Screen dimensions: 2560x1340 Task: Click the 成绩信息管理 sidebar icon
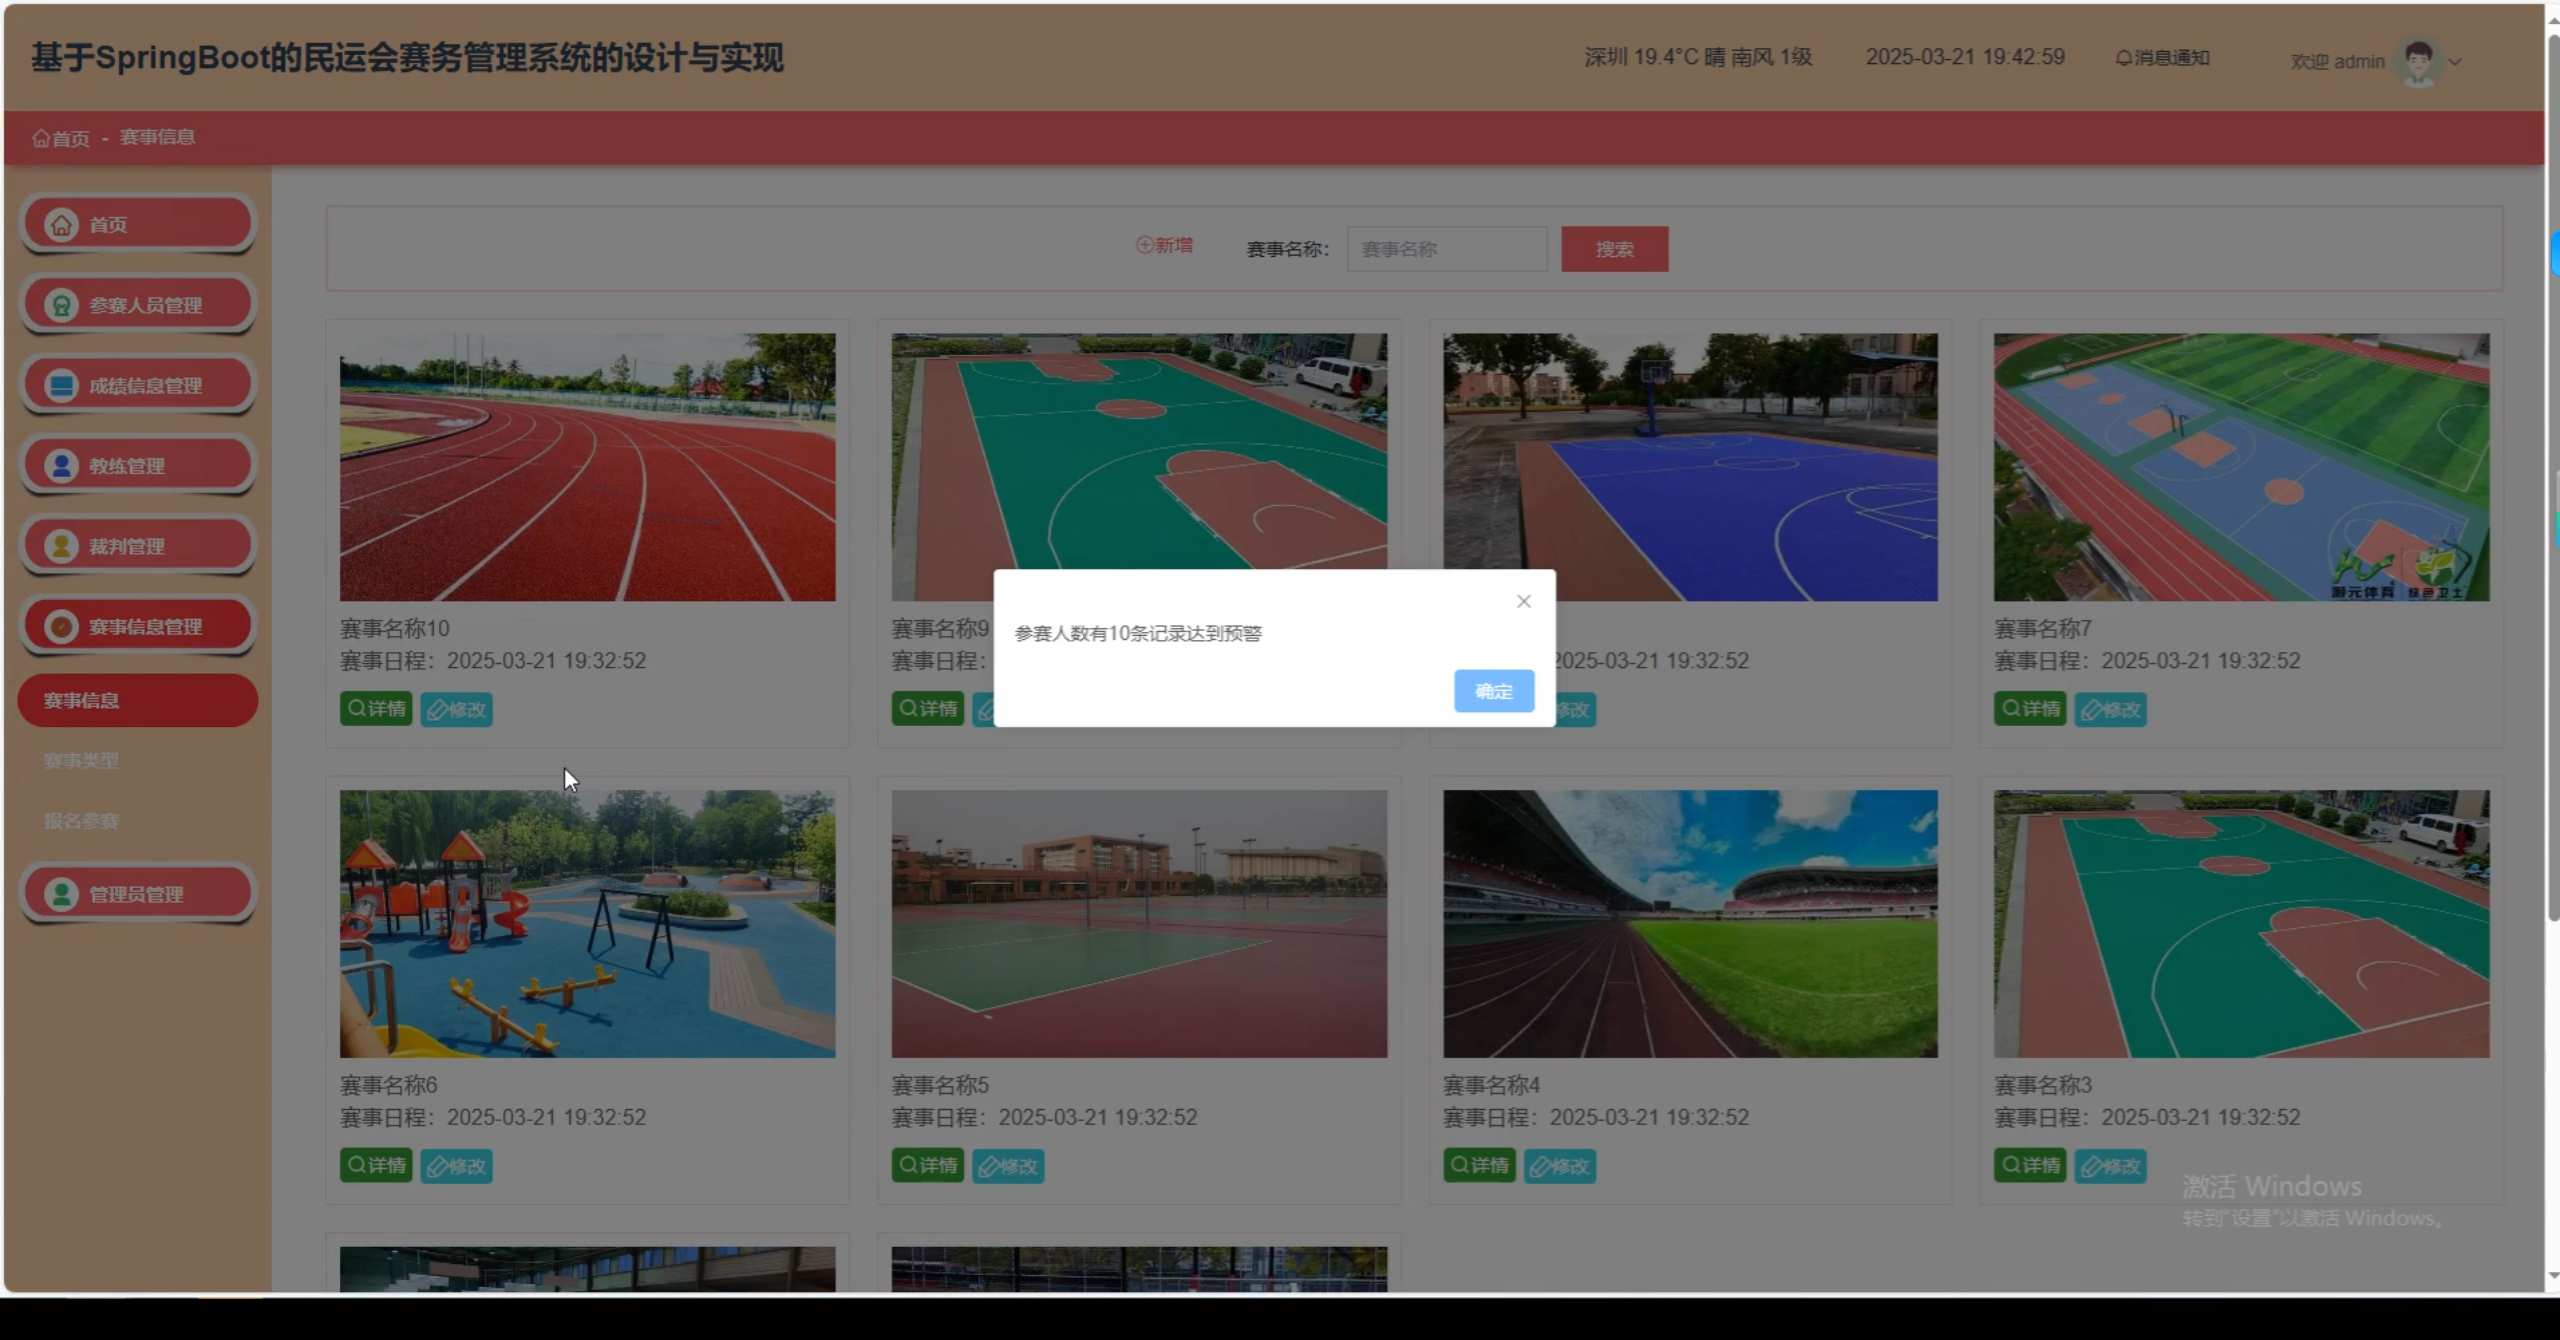point(61,385)
